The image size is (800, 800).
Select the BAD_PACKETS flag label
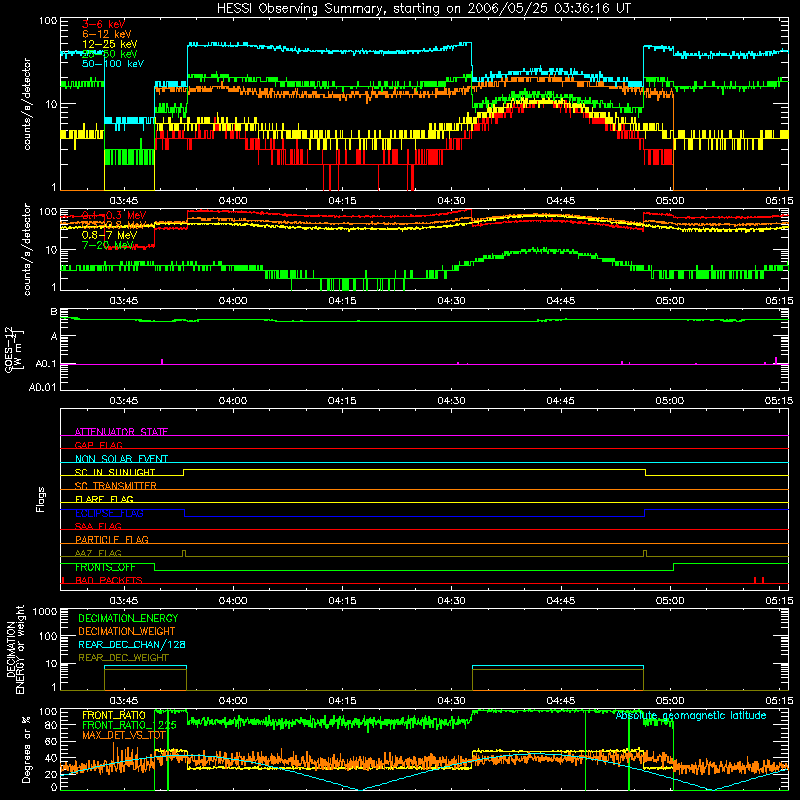pos(109,580)
